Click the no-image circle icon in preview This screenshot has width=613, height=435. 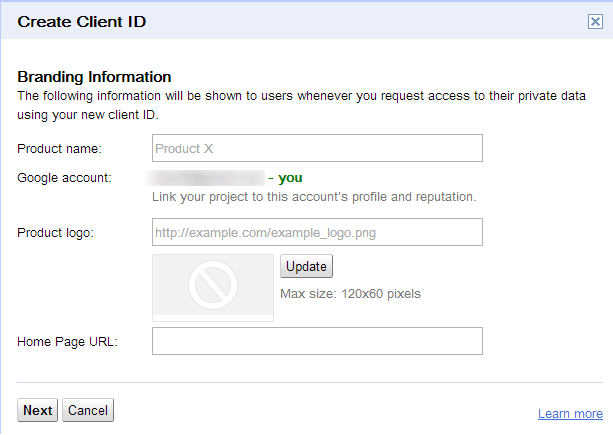(213, 285)
